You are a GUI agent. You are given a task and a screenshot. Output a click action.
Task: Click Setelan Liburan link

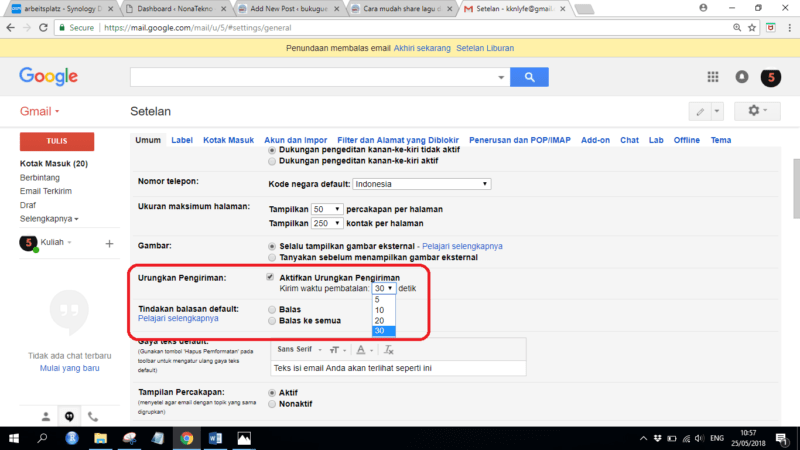pos(485,48)
